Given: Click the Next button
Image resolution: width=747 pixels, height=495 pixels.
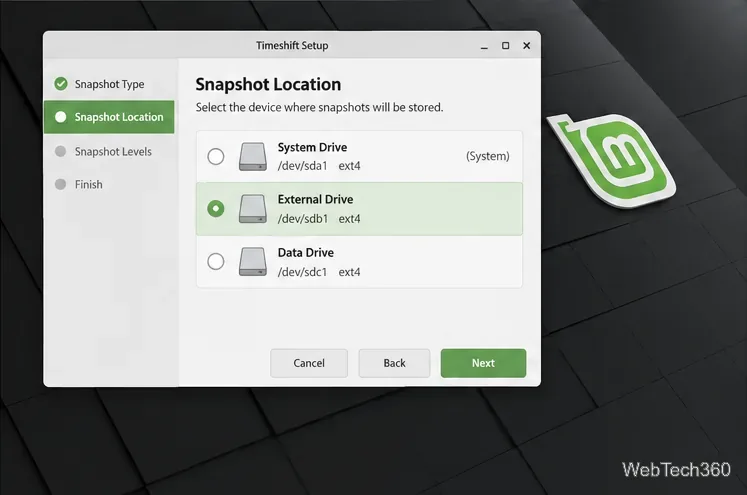Looking at the screenshot, I should click(x=483, y=363).
